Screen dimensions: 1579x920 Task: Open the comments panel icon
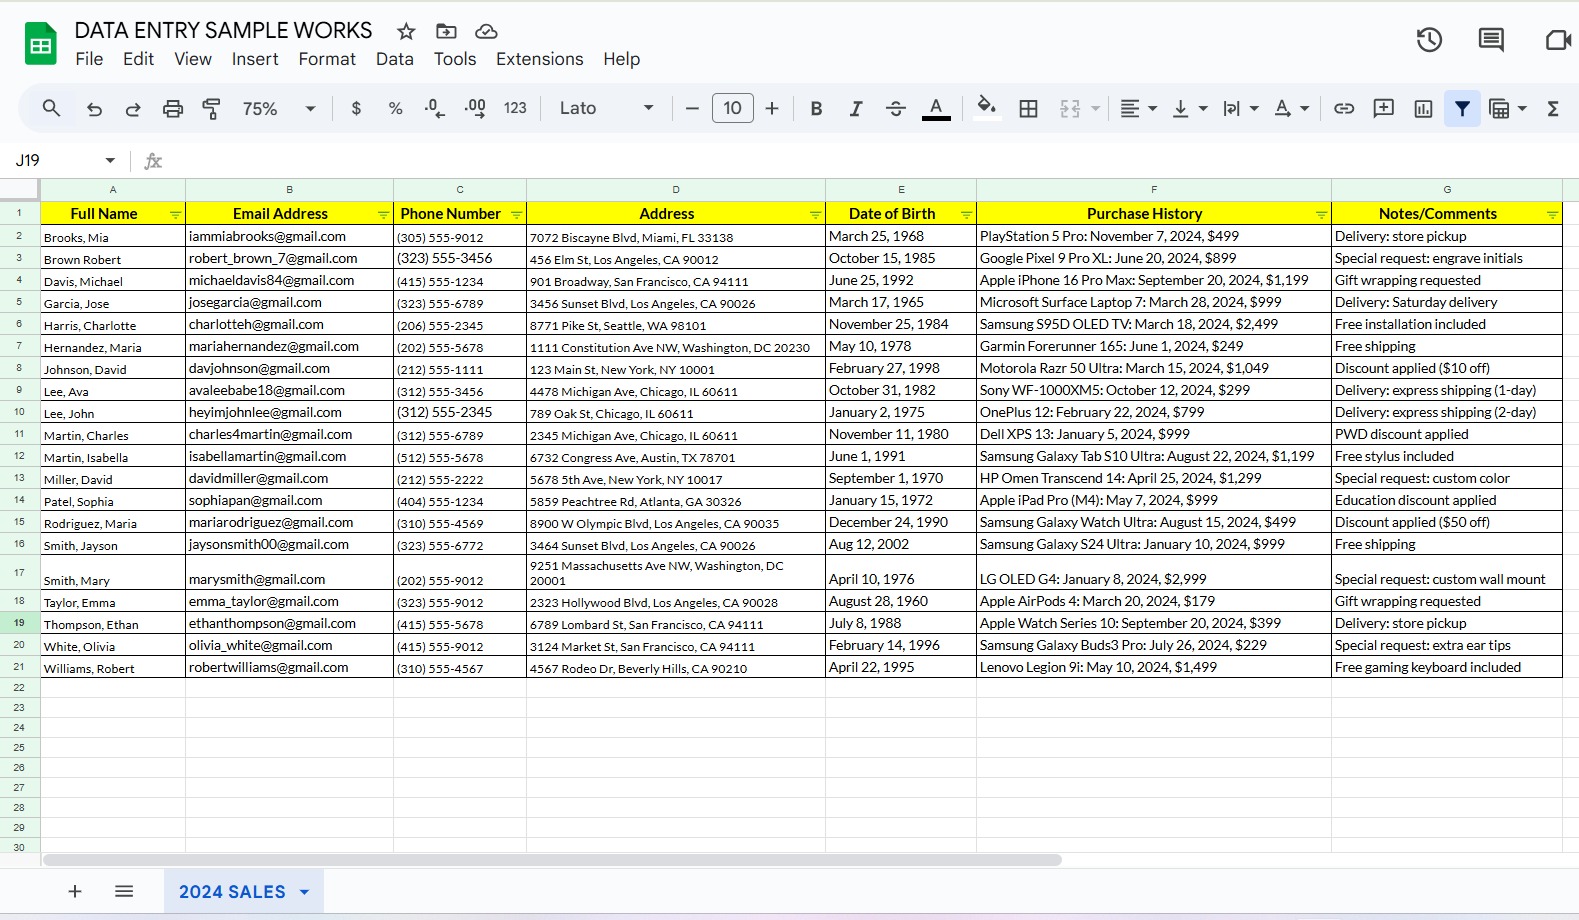click(1491, 40)
